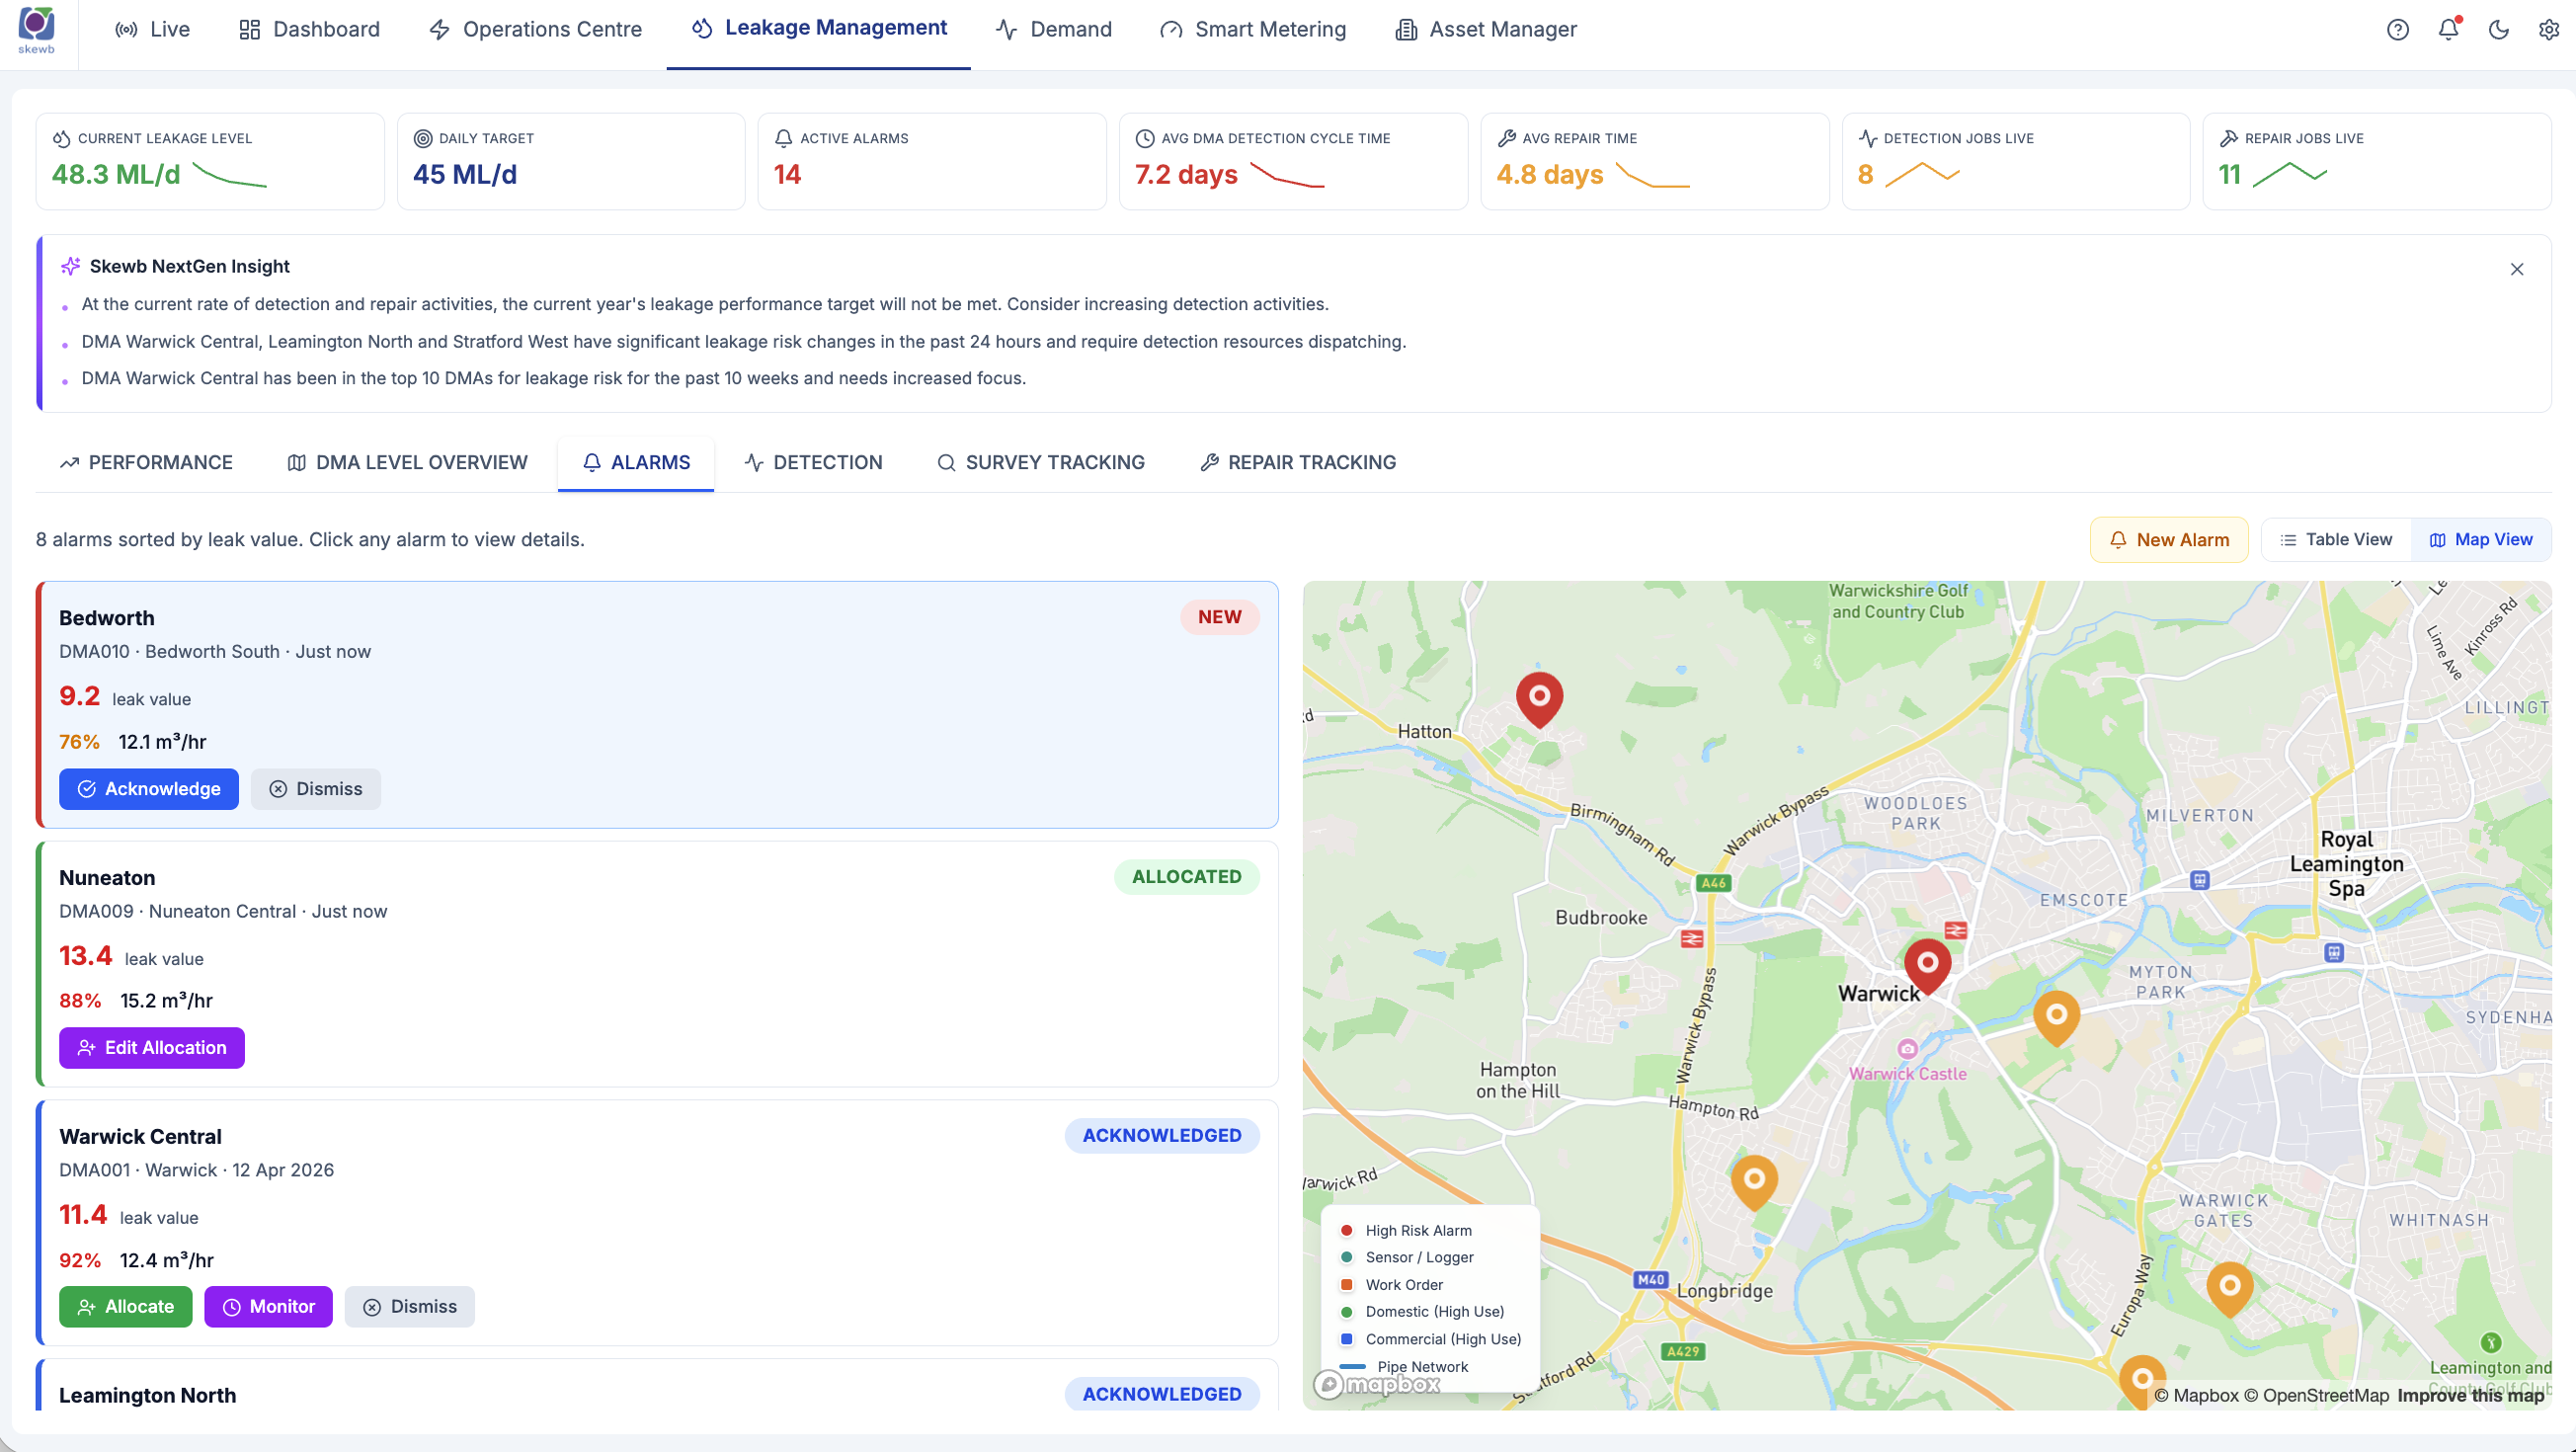The height and width of the screenshot is (1452, 2576).
Task: Click Sensor / Logger legend swatch
Action: coord(1346,1258)
